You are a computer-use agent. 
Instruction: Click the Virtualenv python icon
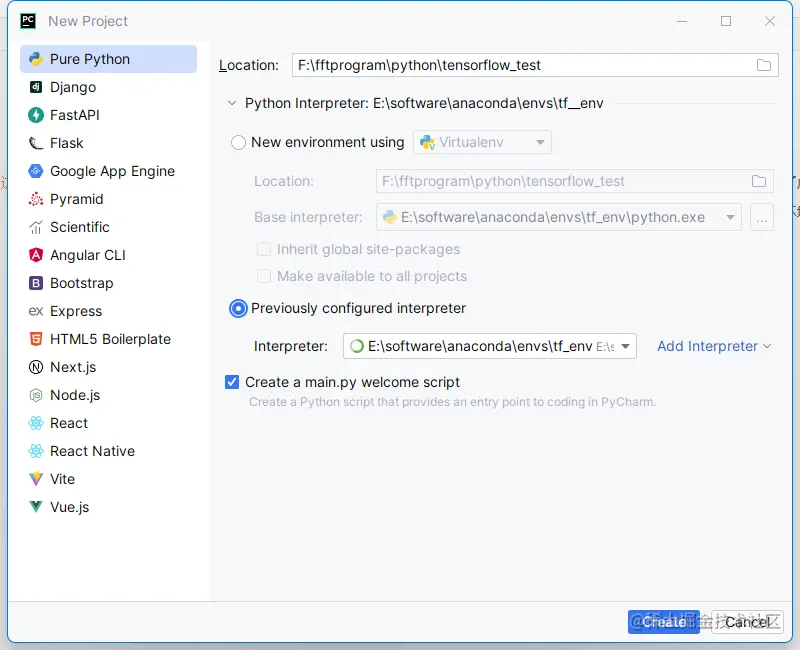point(427,142)
